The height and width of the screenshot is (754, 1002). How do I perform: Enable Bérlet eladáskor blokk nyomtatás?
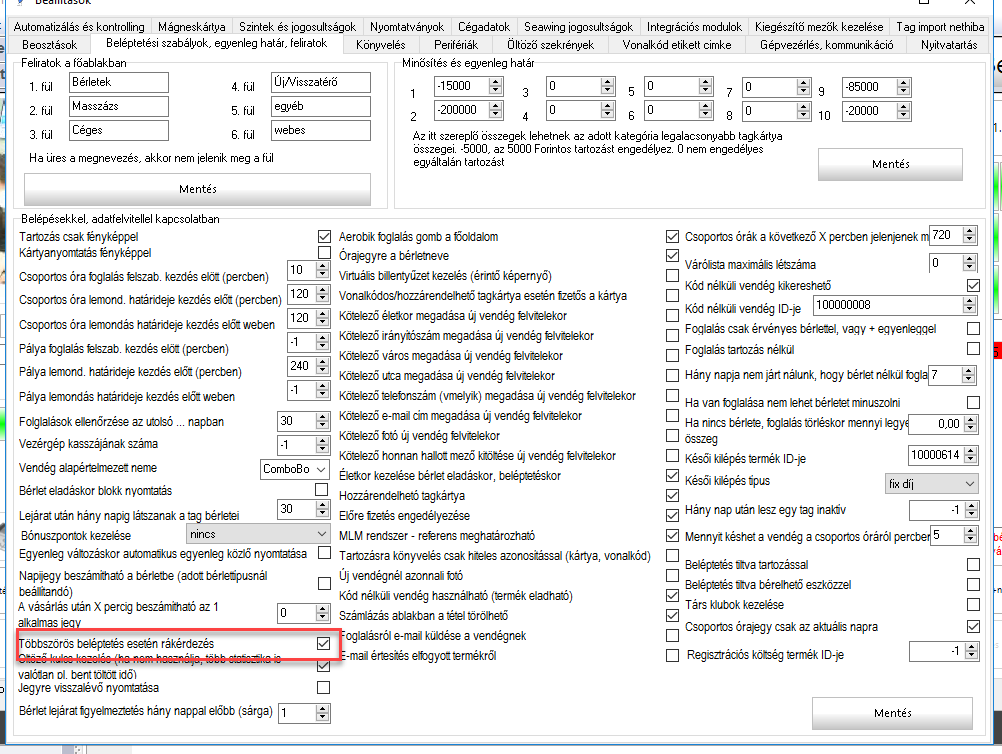pyautogui.click(x=321, y=489)
